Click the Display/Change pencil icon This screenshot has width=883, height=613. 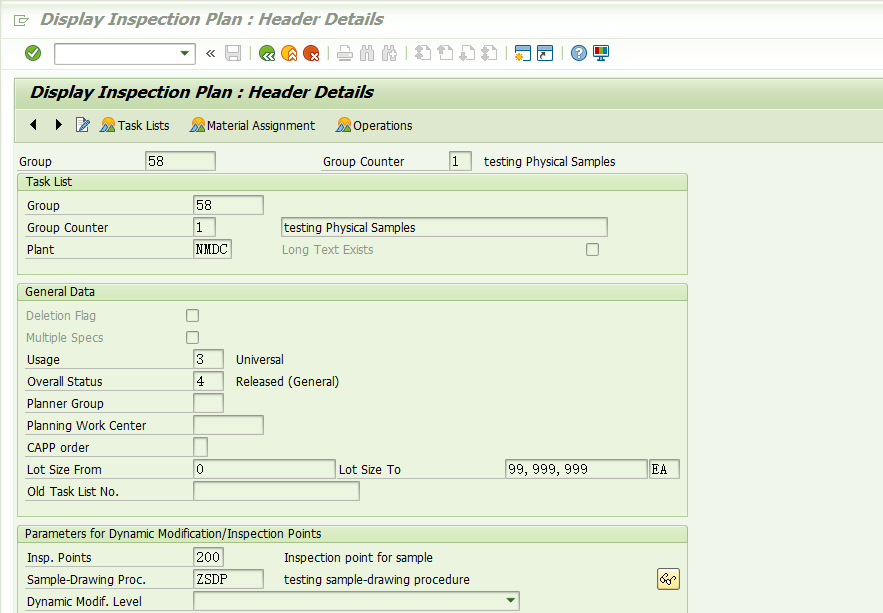[82, 125]
